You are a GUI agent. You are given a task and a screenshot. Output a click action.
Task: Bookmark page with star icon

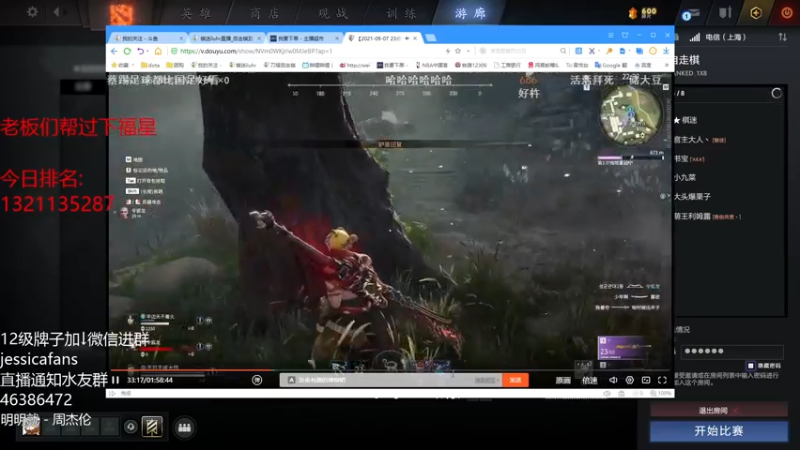click(458, 51)
